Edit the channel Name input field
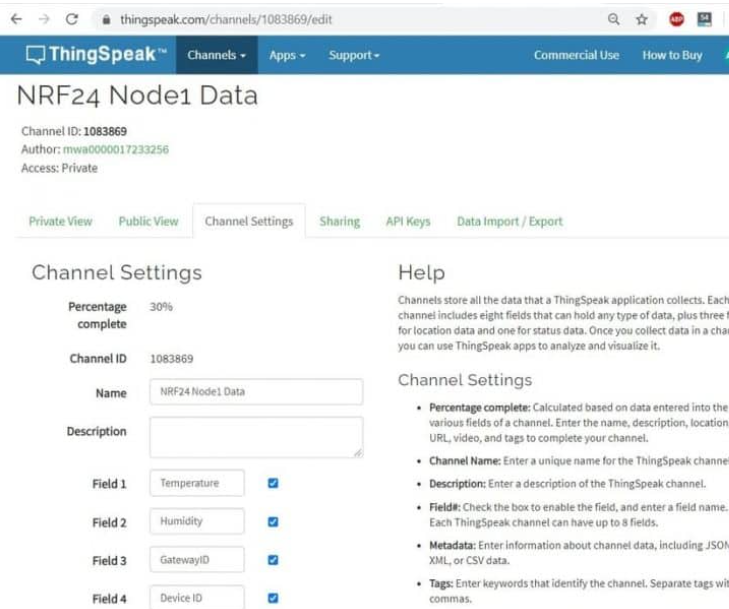Screen dimensions: 729x609 tap(256, 392)
